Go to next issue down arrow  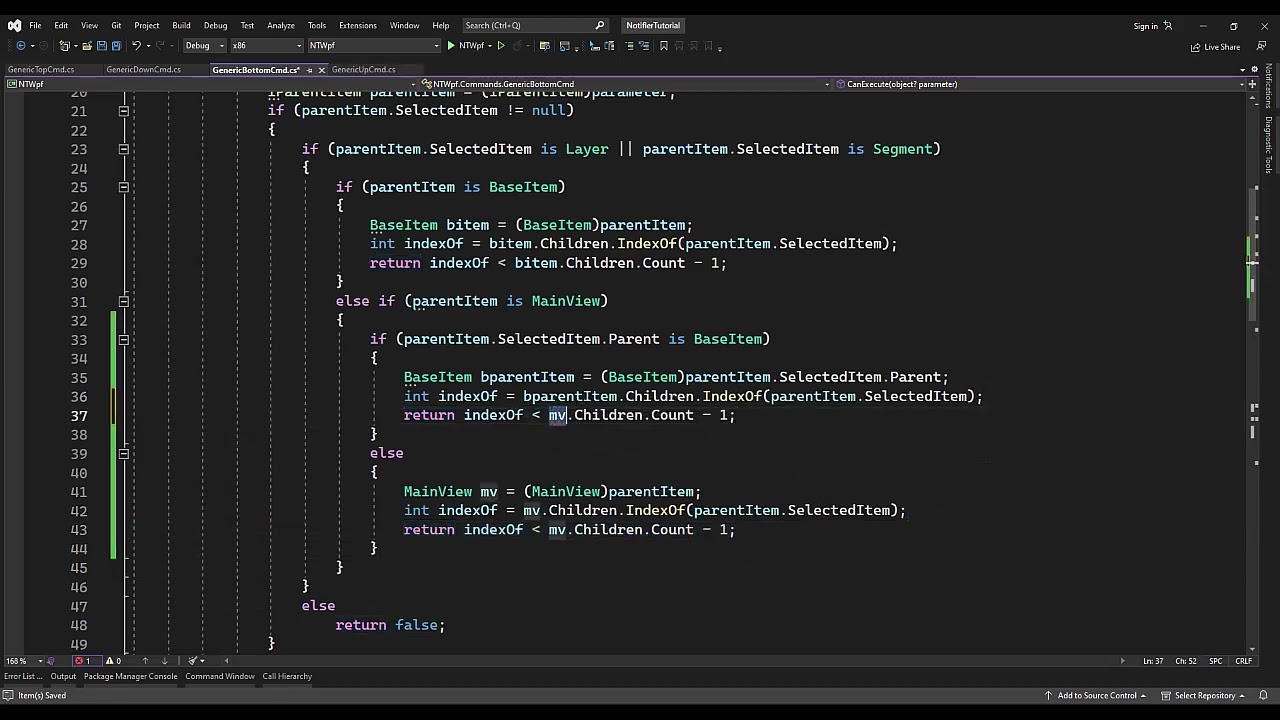[x=164, y=661]
